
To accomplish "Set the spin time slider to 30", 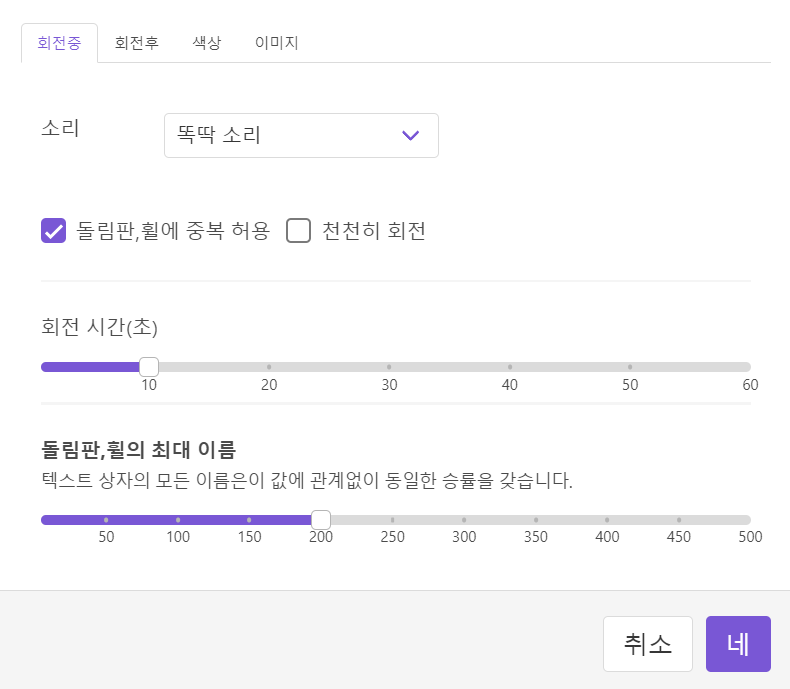I will [389, 367].
